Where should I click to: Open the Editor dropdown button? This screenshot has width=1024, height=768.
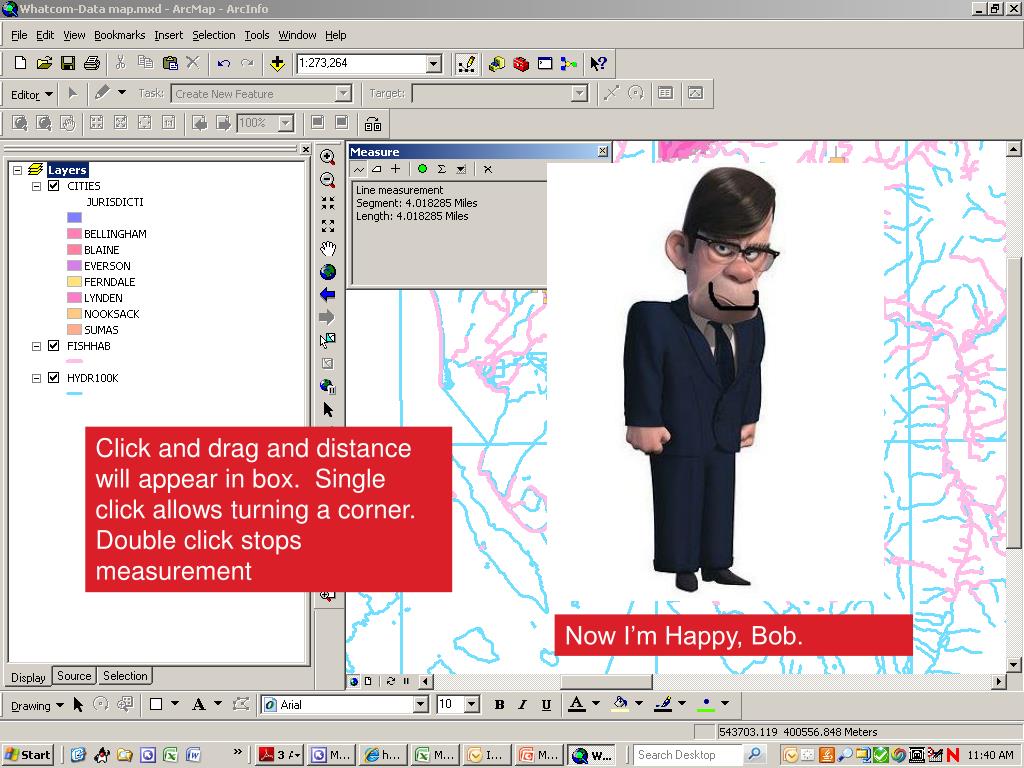point(31,95)
